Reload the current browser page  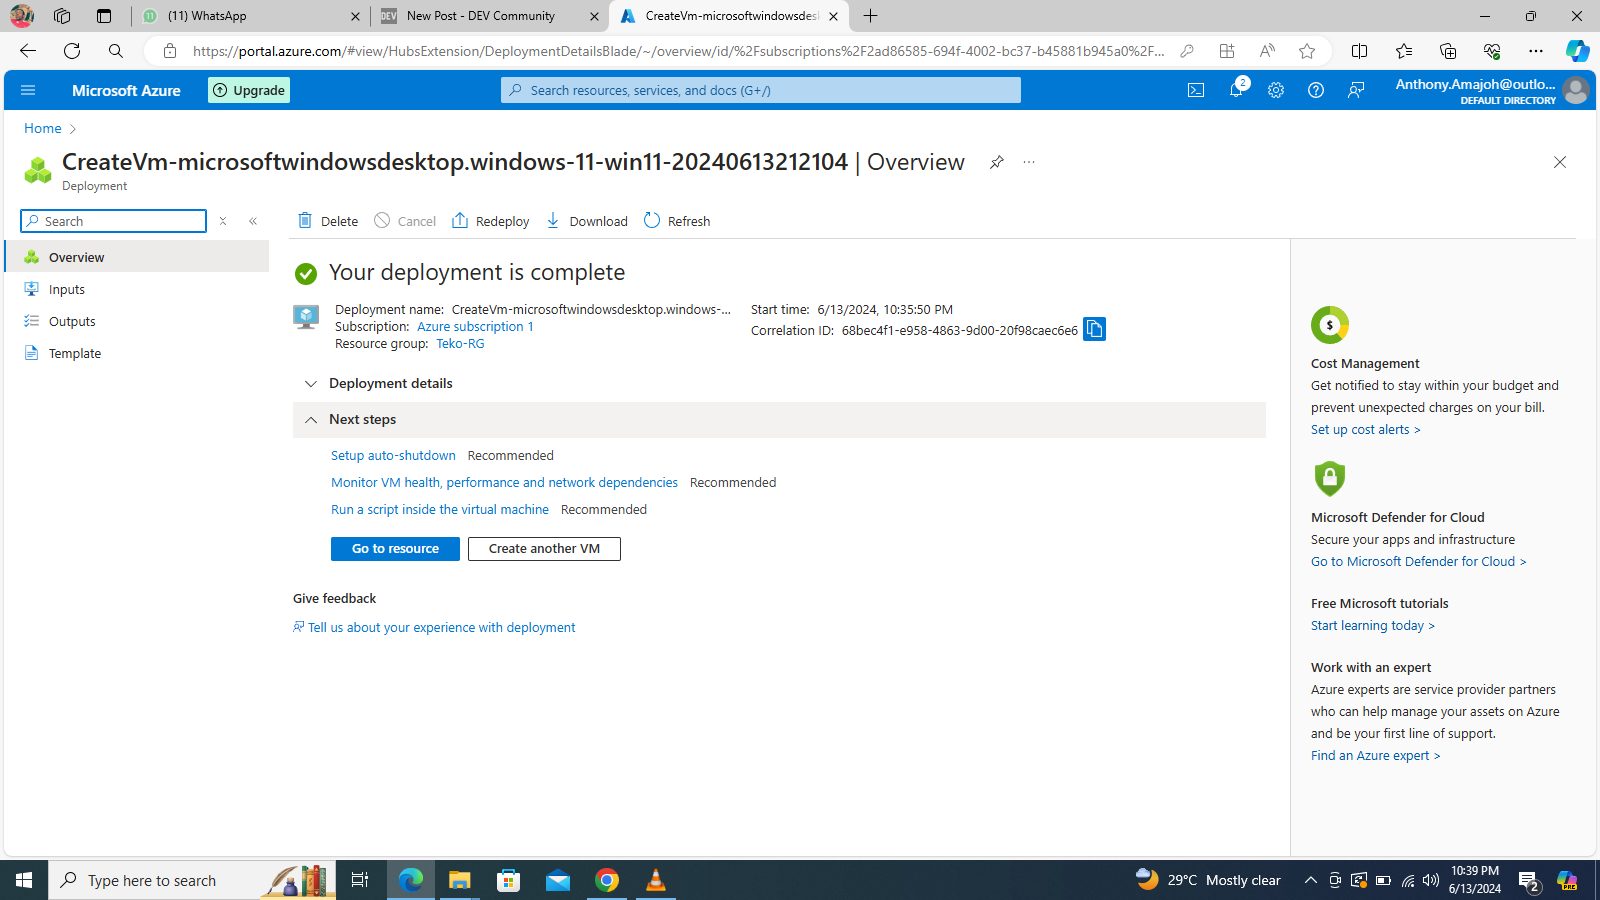(72, 51)
